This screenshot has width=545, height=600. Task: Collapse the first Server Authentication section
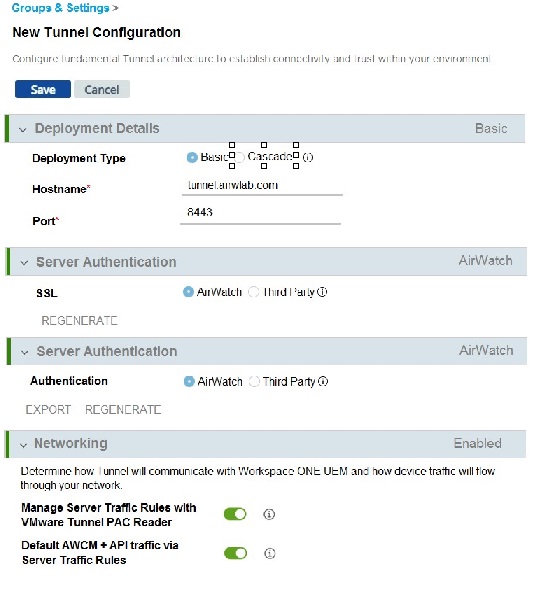(x=24, y=263)
